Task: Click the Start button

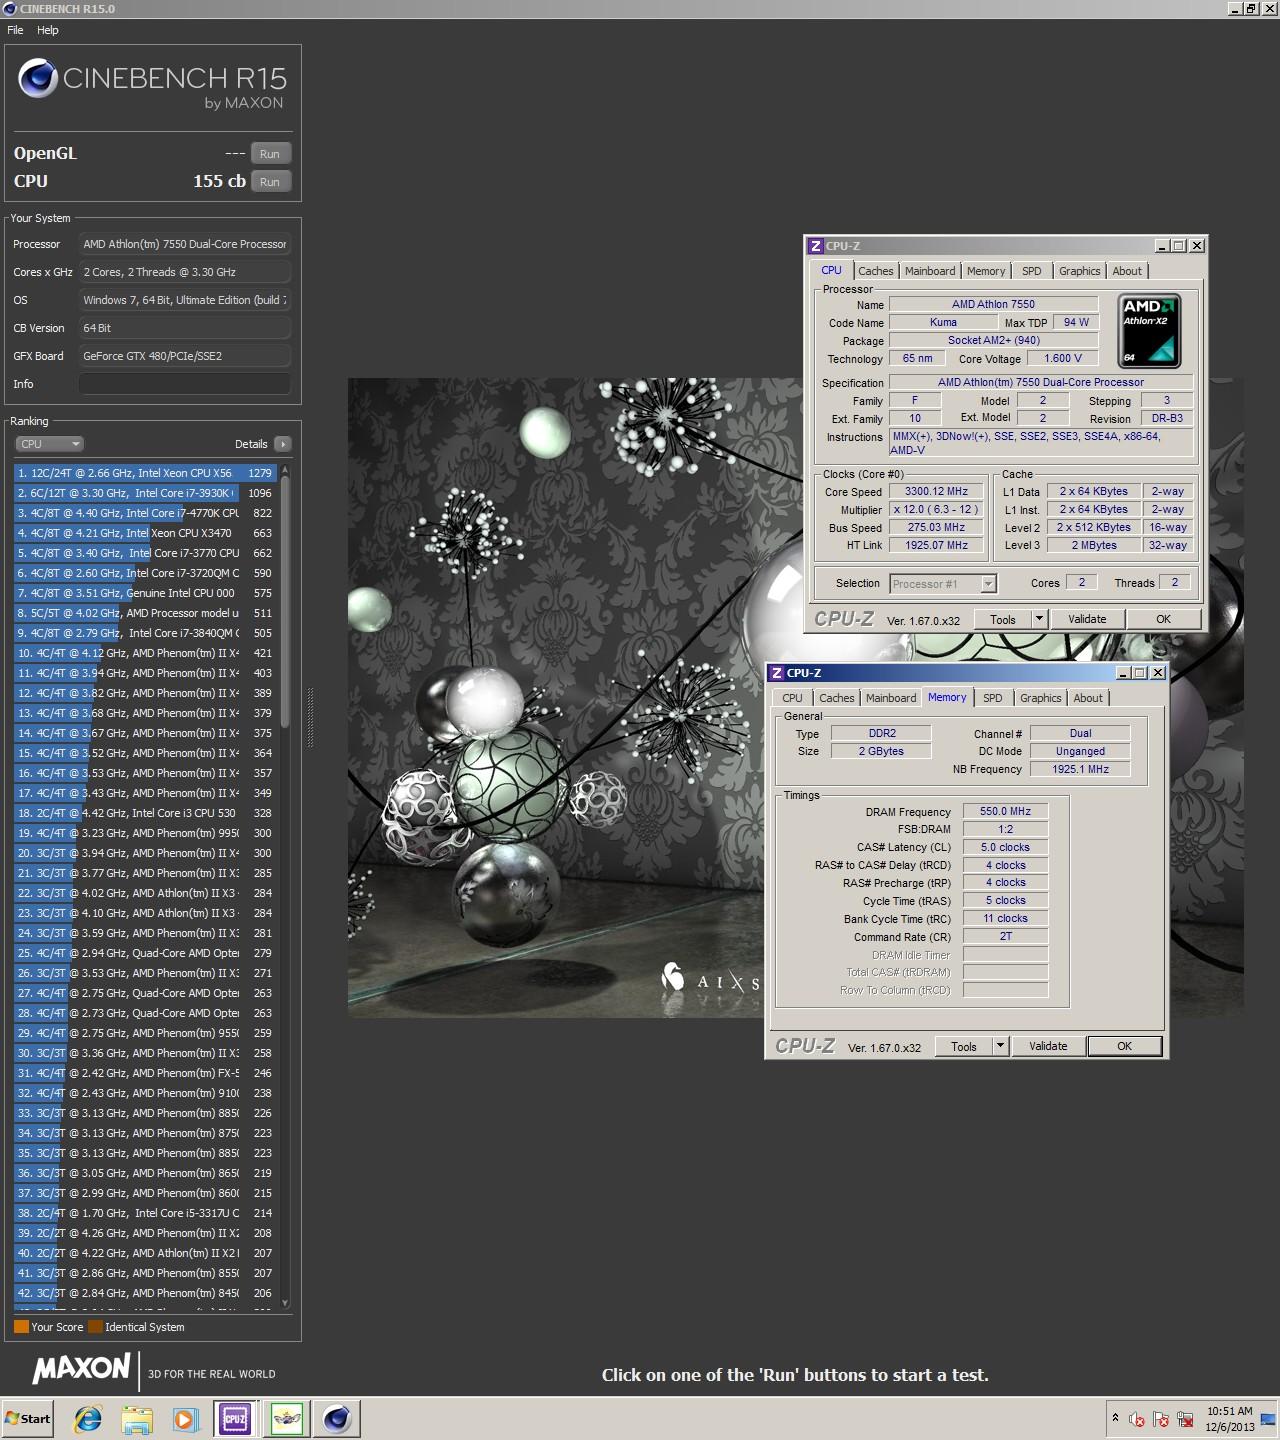Action: coord(28,1418)
